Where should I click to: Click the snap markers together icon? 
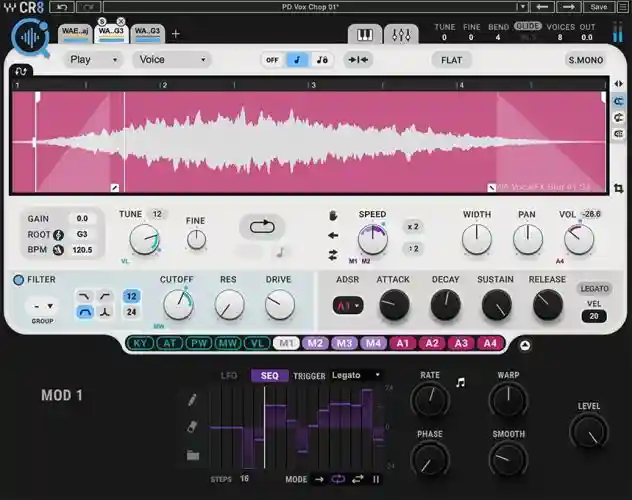coord(358,60)
